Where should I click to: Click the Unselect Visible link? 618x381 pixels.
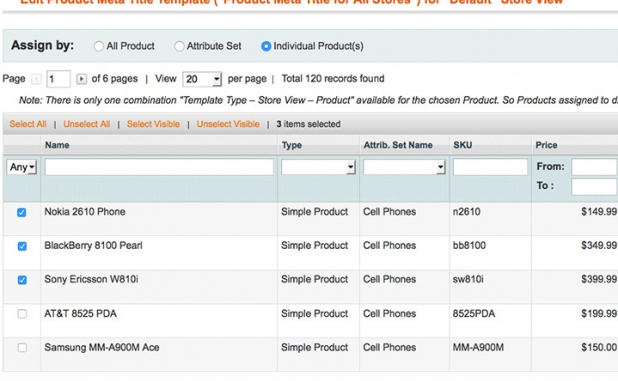click(x=228, y=124)
